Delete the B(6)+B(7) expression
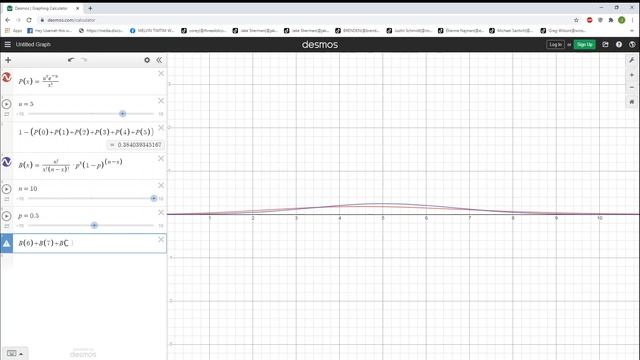 [x=161, y=239]
